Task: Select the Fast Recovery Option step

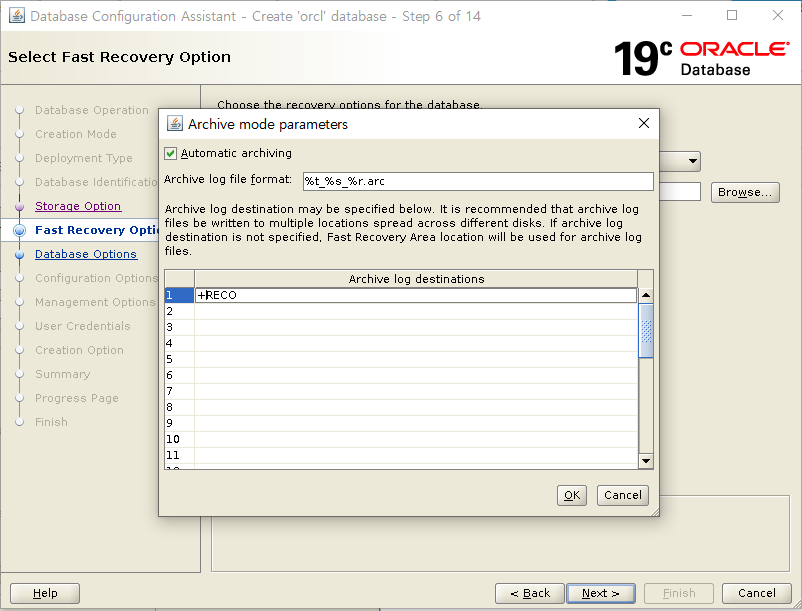Action: pos(96,230)
